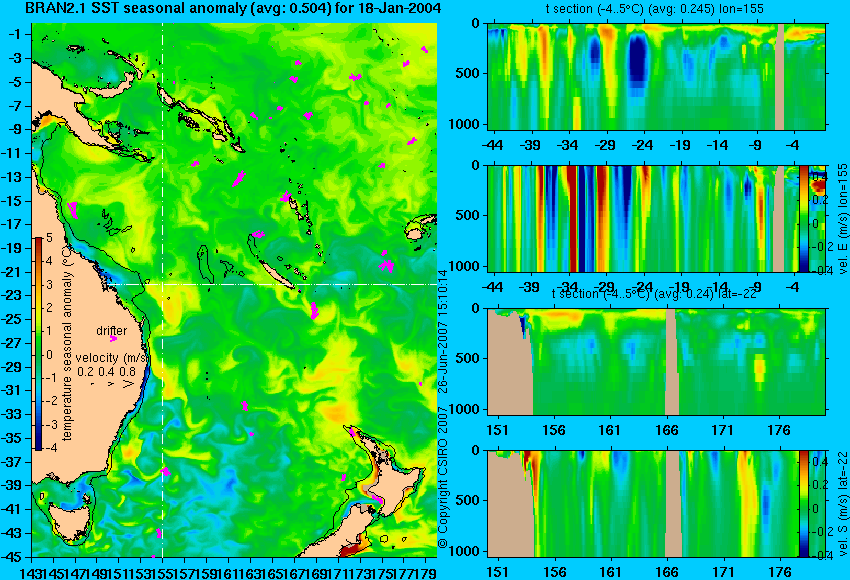Click the '5' value on the temperature color bar
Image resolution: width=850 pixels, height=580 pixels.
tap(49, 237)
